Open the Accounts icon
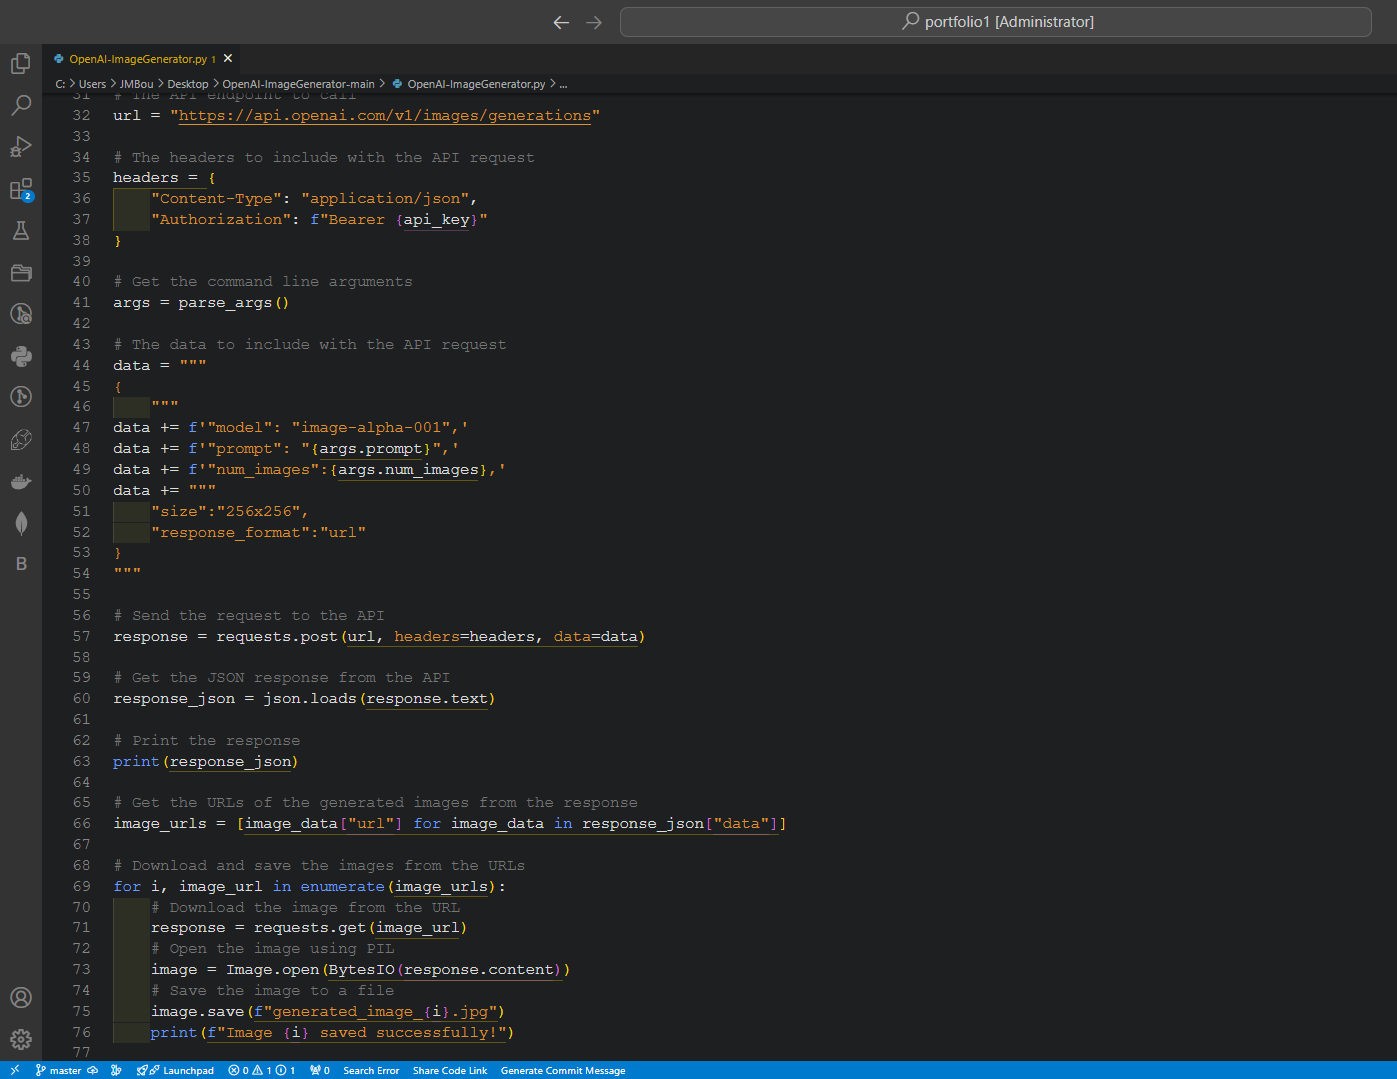 click(x=21, y=997)
